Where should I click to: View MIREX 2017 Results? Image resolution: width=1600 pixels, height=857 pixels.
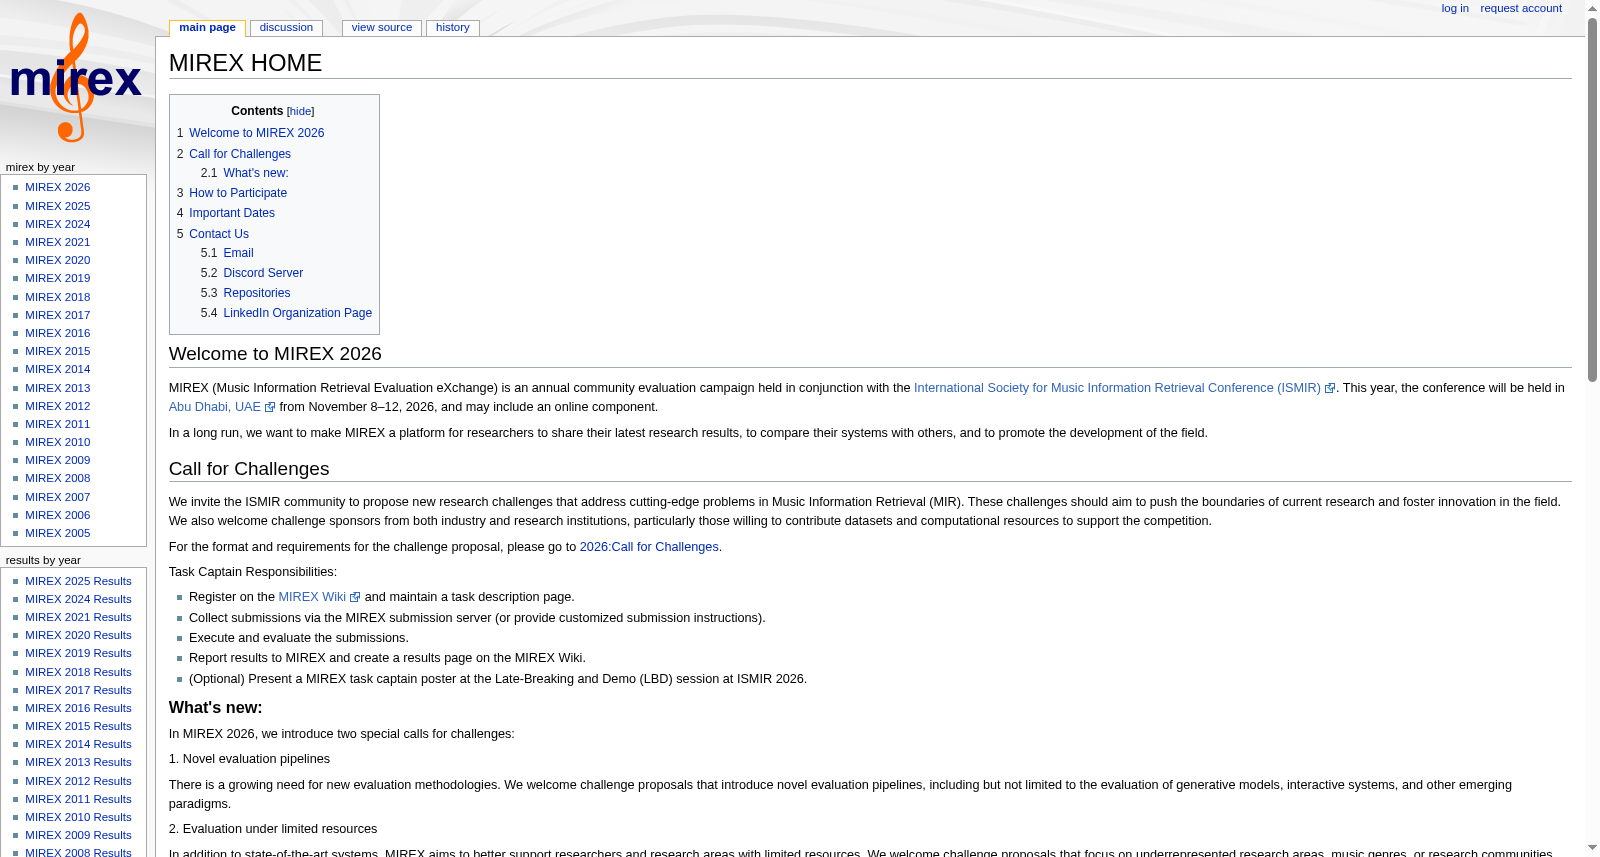tap(78, 690)
